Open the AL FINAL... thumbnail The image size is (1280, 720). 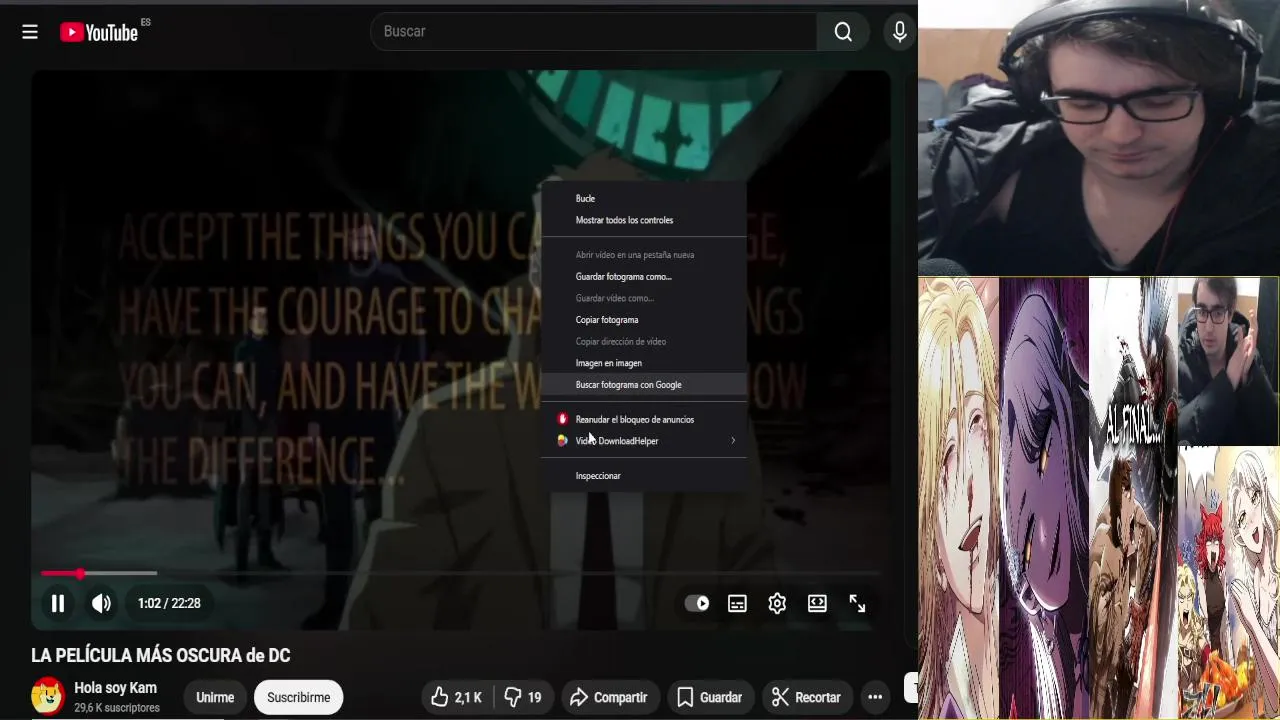[x=1133, y=498]
